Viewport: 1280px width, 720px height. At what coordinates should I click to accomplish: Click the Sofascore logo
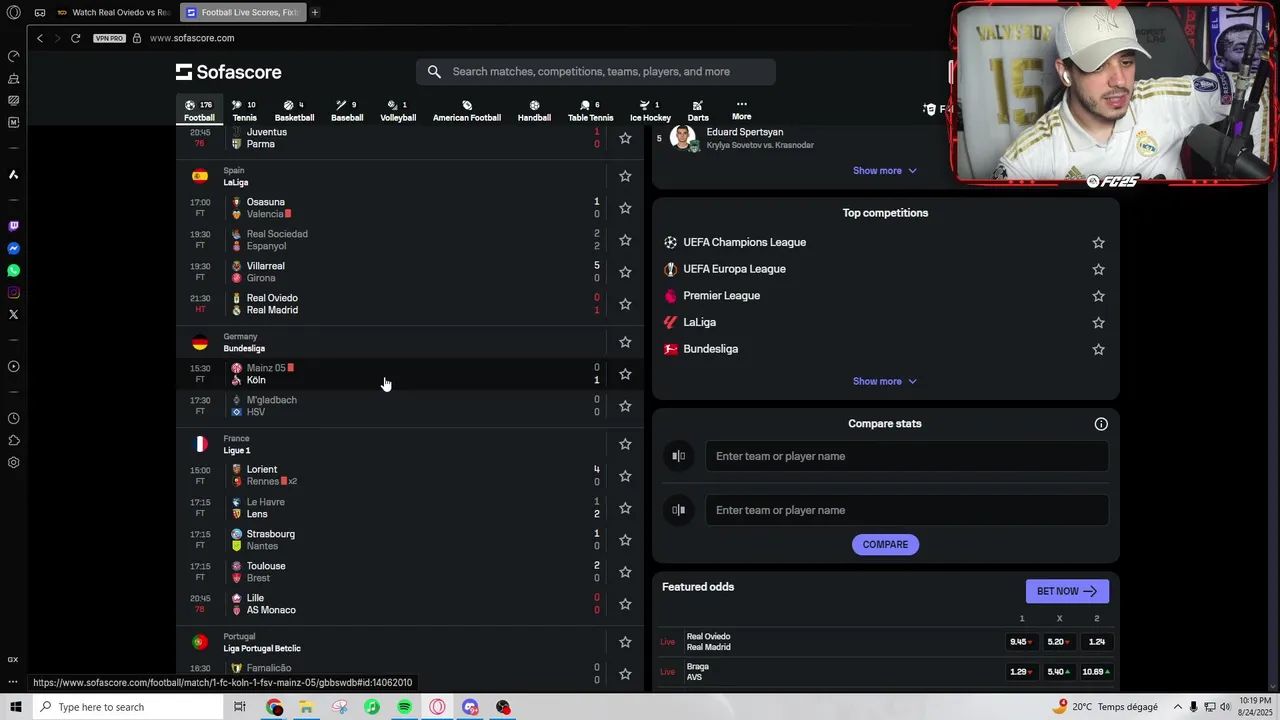pos(228,72)
